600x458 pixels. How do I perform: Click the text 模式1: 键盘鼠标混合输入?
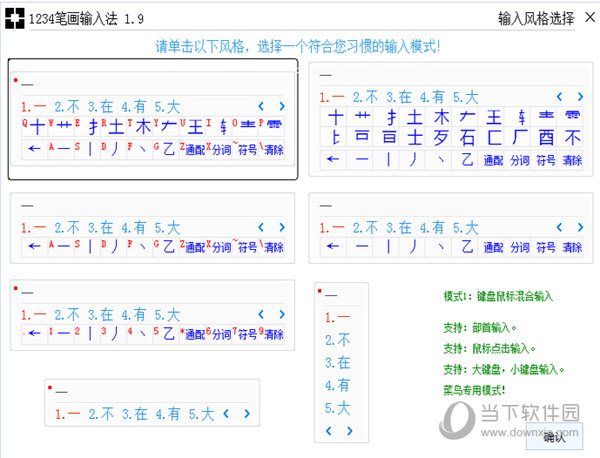click(x=498, y=296)
